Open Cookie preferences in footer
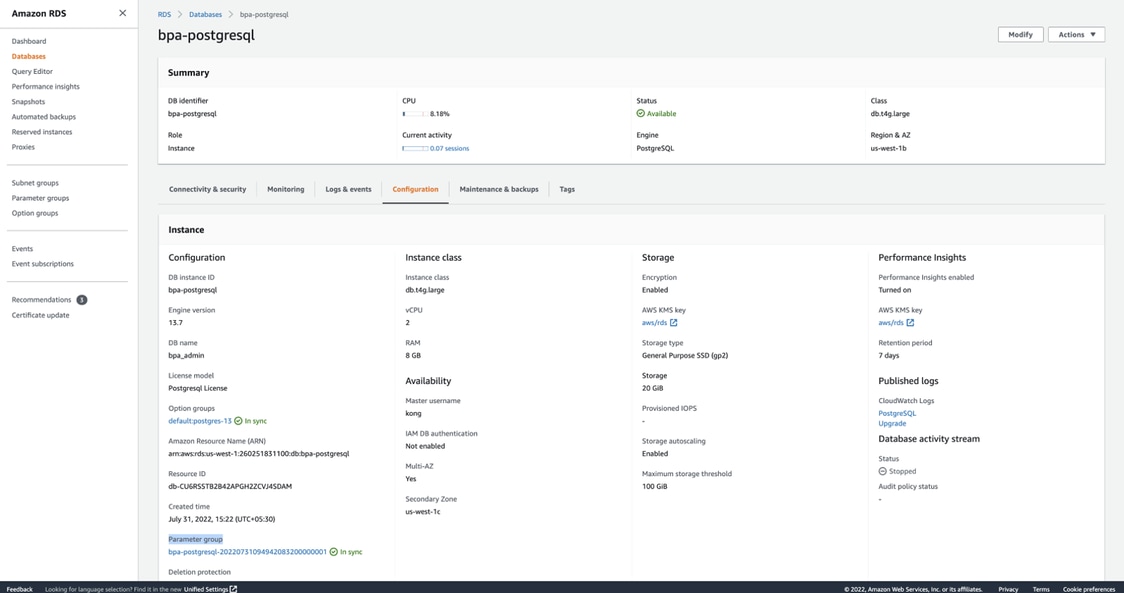 click(x=1089, y=589)
